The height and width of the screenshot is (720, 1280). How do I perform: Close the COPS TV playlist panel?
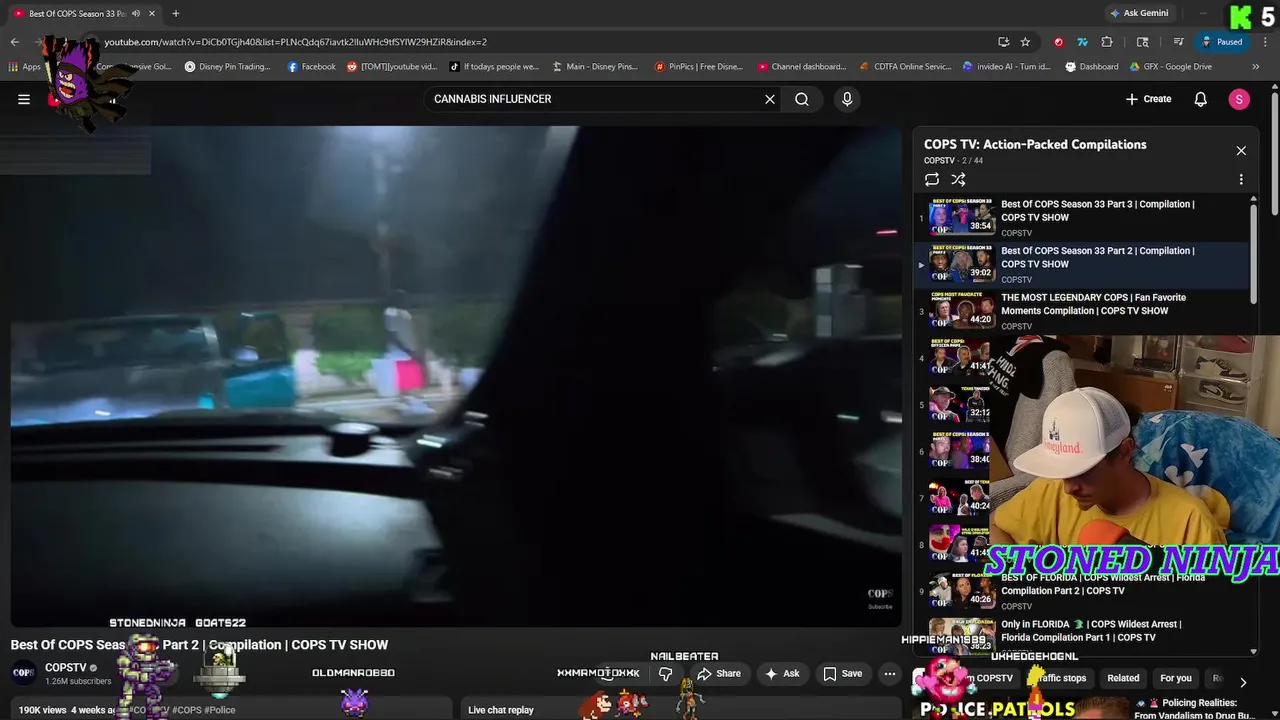1241,151
